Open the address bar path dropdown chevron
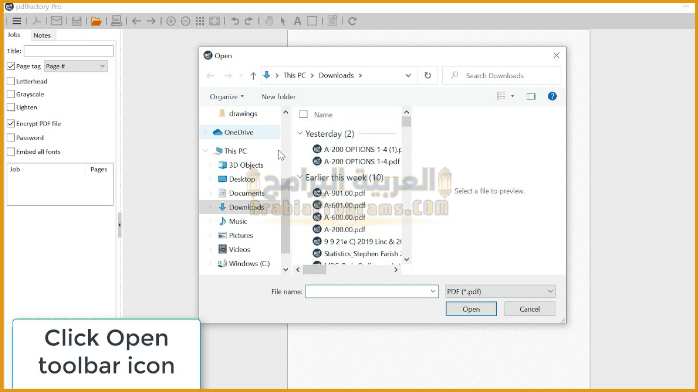Image resolution: width=698 pixels, height=392 pixels. 408,76
